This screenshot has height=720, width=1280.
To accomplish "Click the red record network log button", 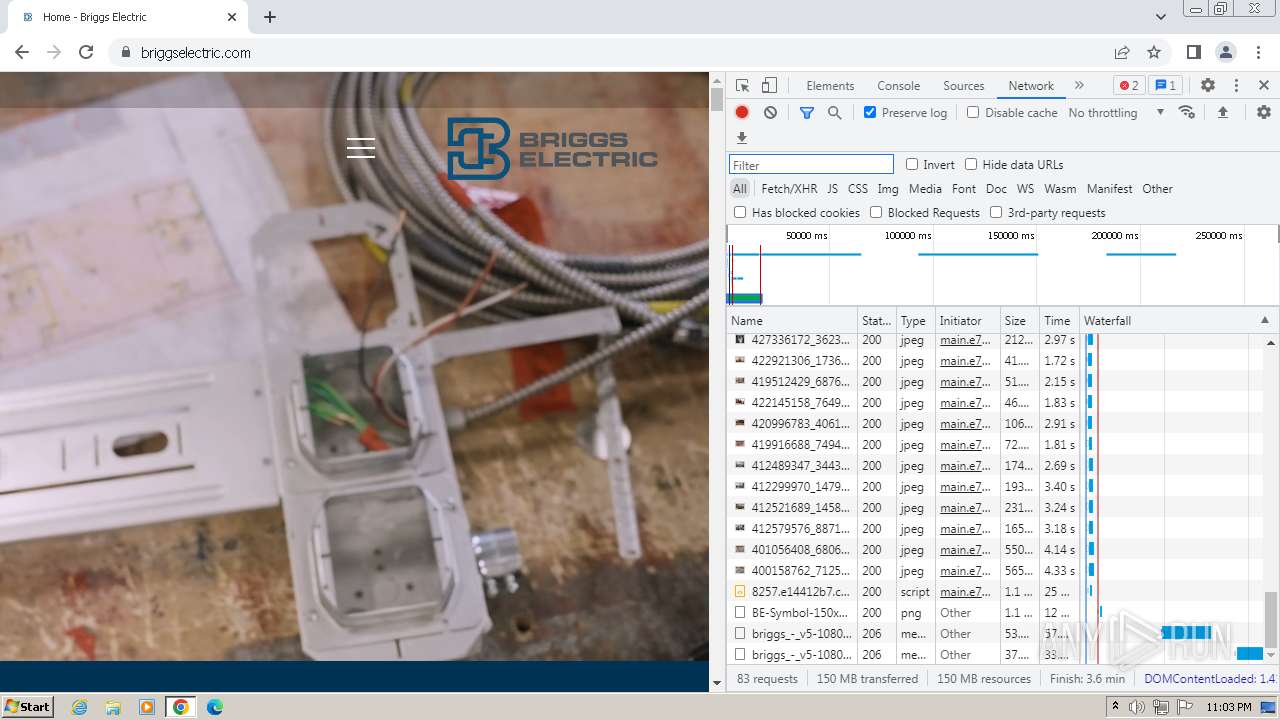I will point(742,113).
